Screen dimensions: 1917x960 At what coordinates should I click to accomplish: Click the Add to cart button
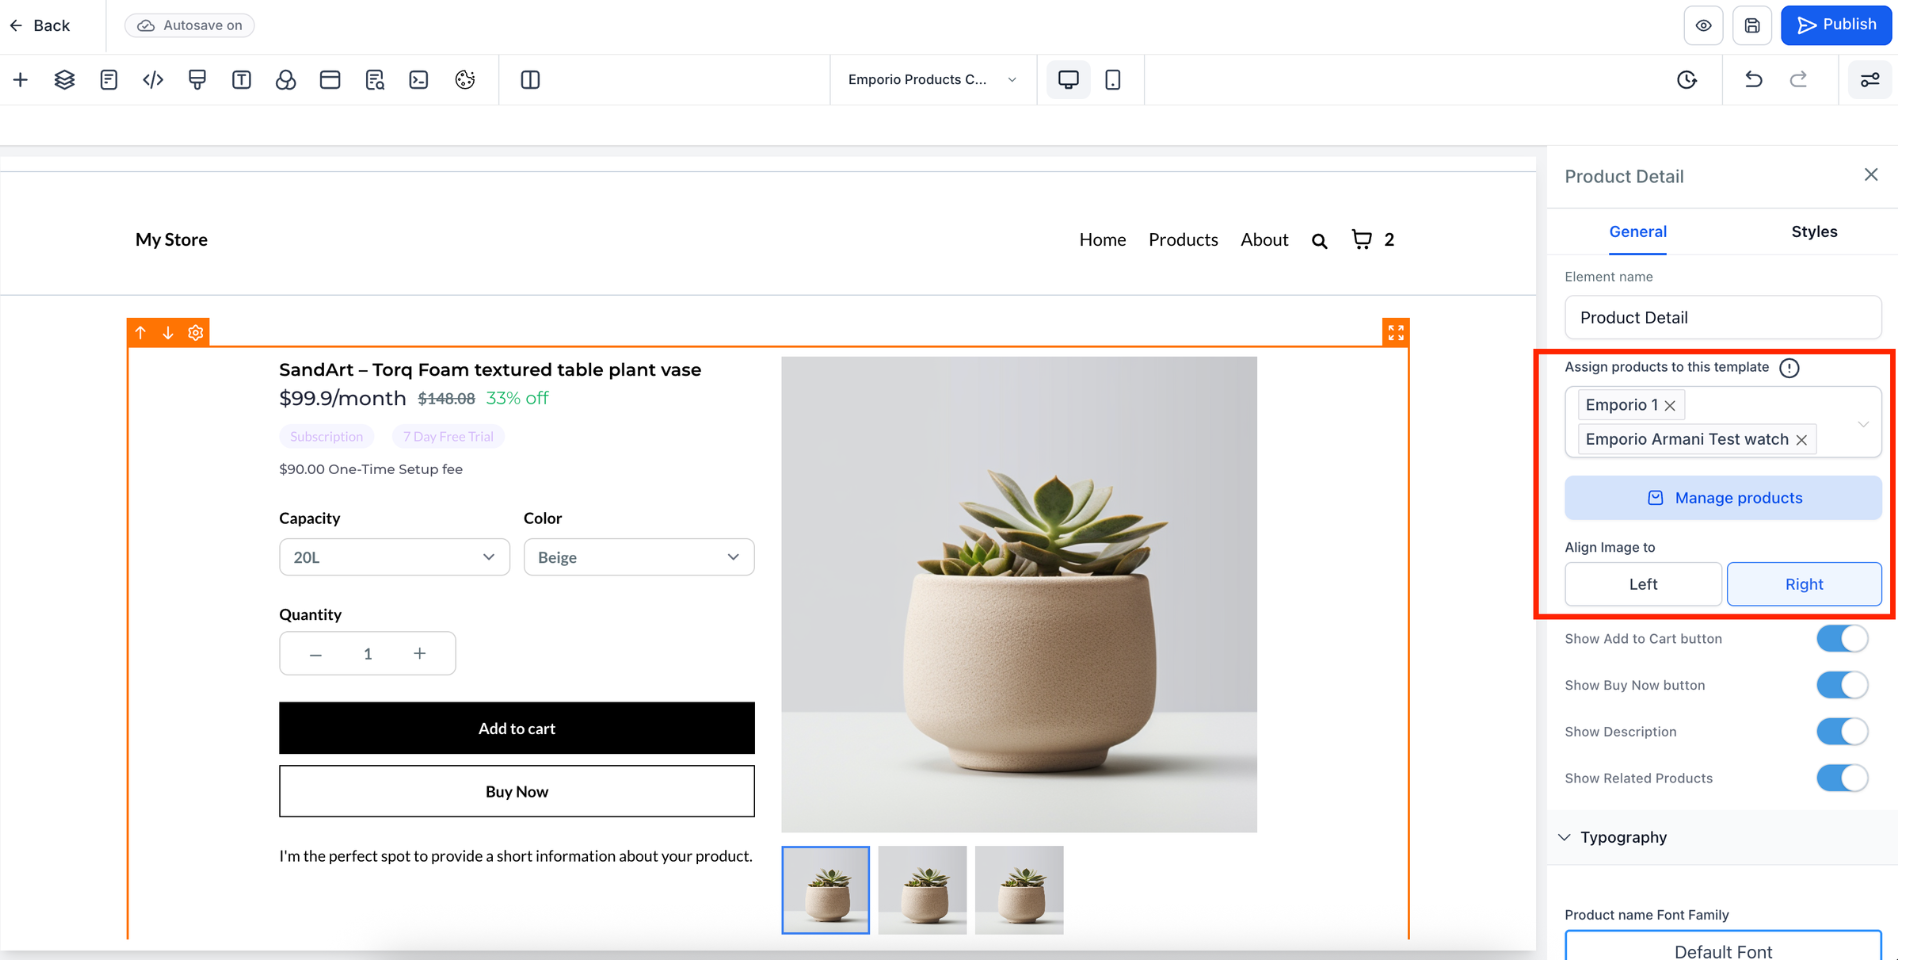(517, 728)
